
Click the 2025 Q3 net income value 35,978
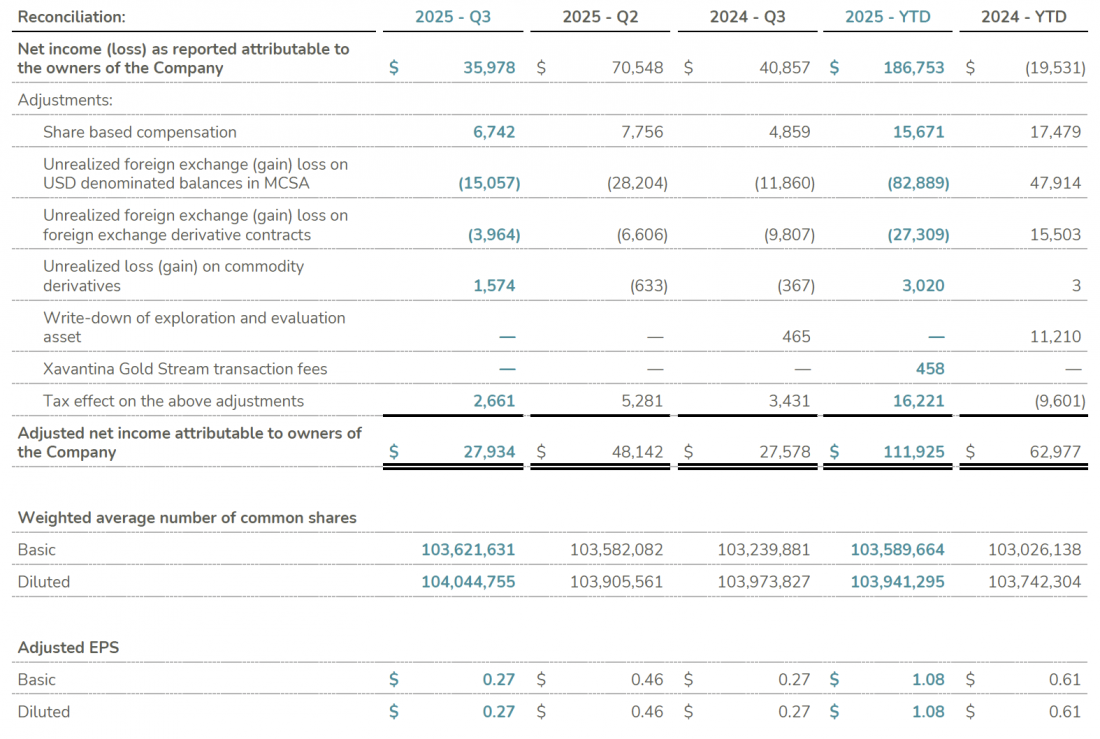click(x=489, y=68)
